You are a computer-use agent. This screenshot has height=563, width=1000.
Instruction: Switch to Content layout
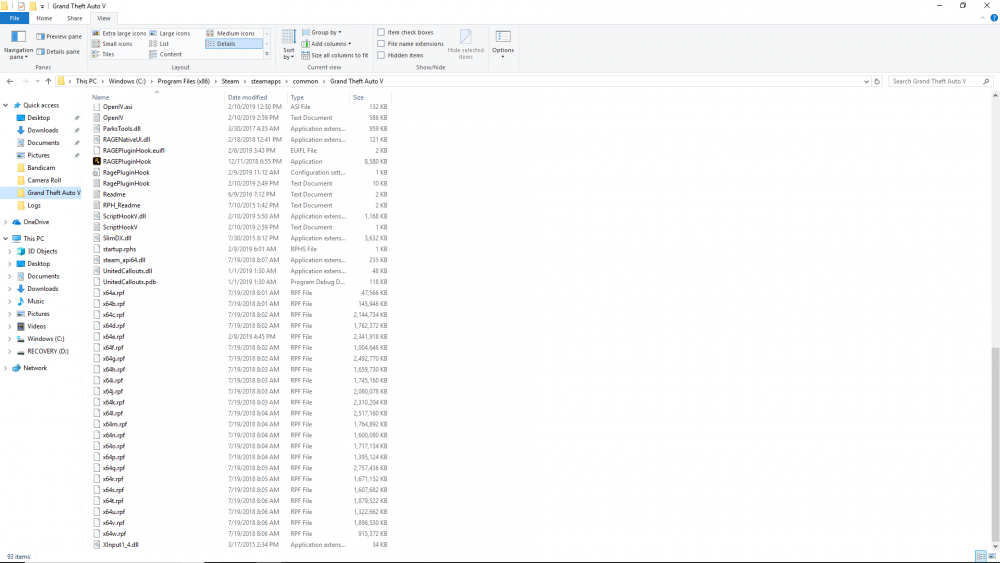[x=166, y=54]
